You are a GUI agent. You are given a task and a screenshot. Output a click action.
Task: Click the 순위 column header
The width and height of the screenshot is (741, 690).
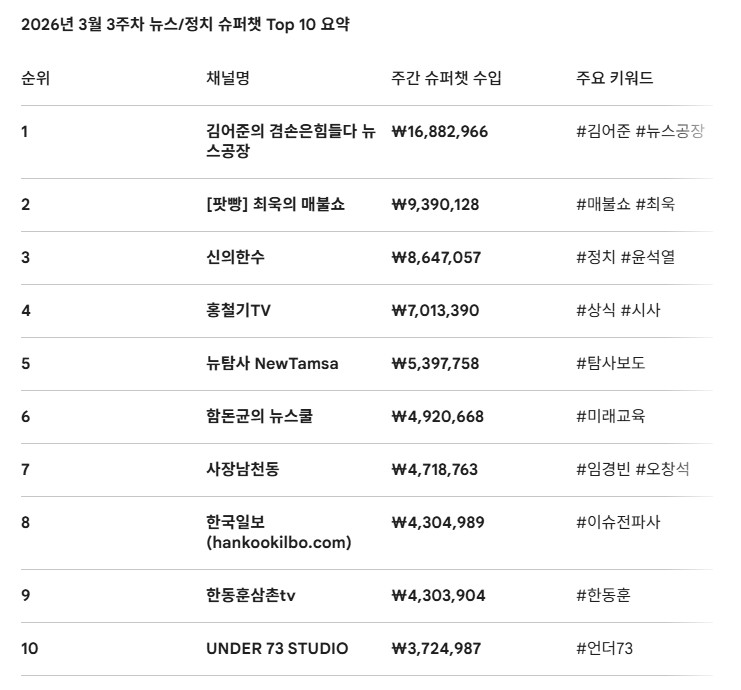(35, 78)
